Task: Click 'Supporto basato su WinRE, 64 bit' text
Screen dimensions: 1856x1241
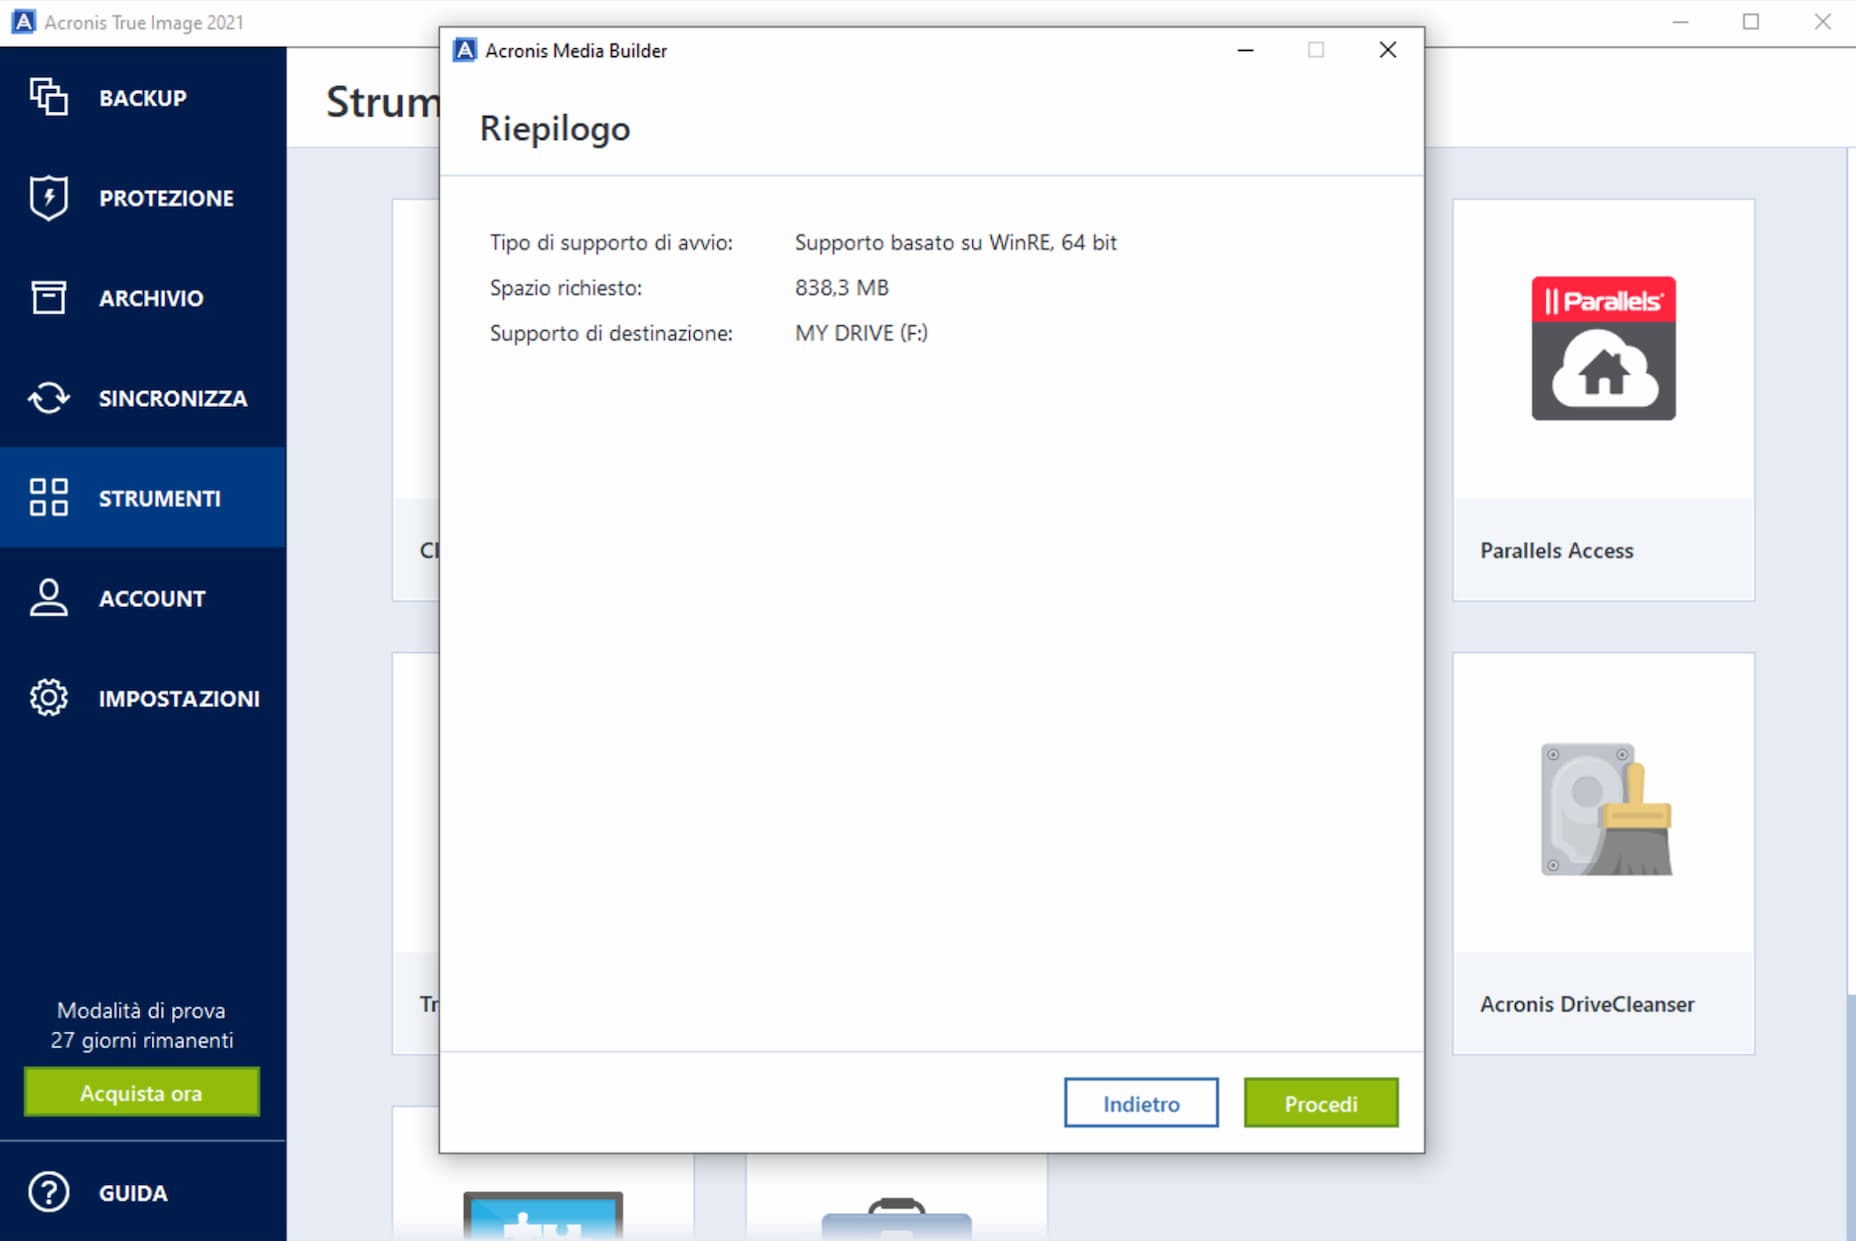Action: coord(955,242)
